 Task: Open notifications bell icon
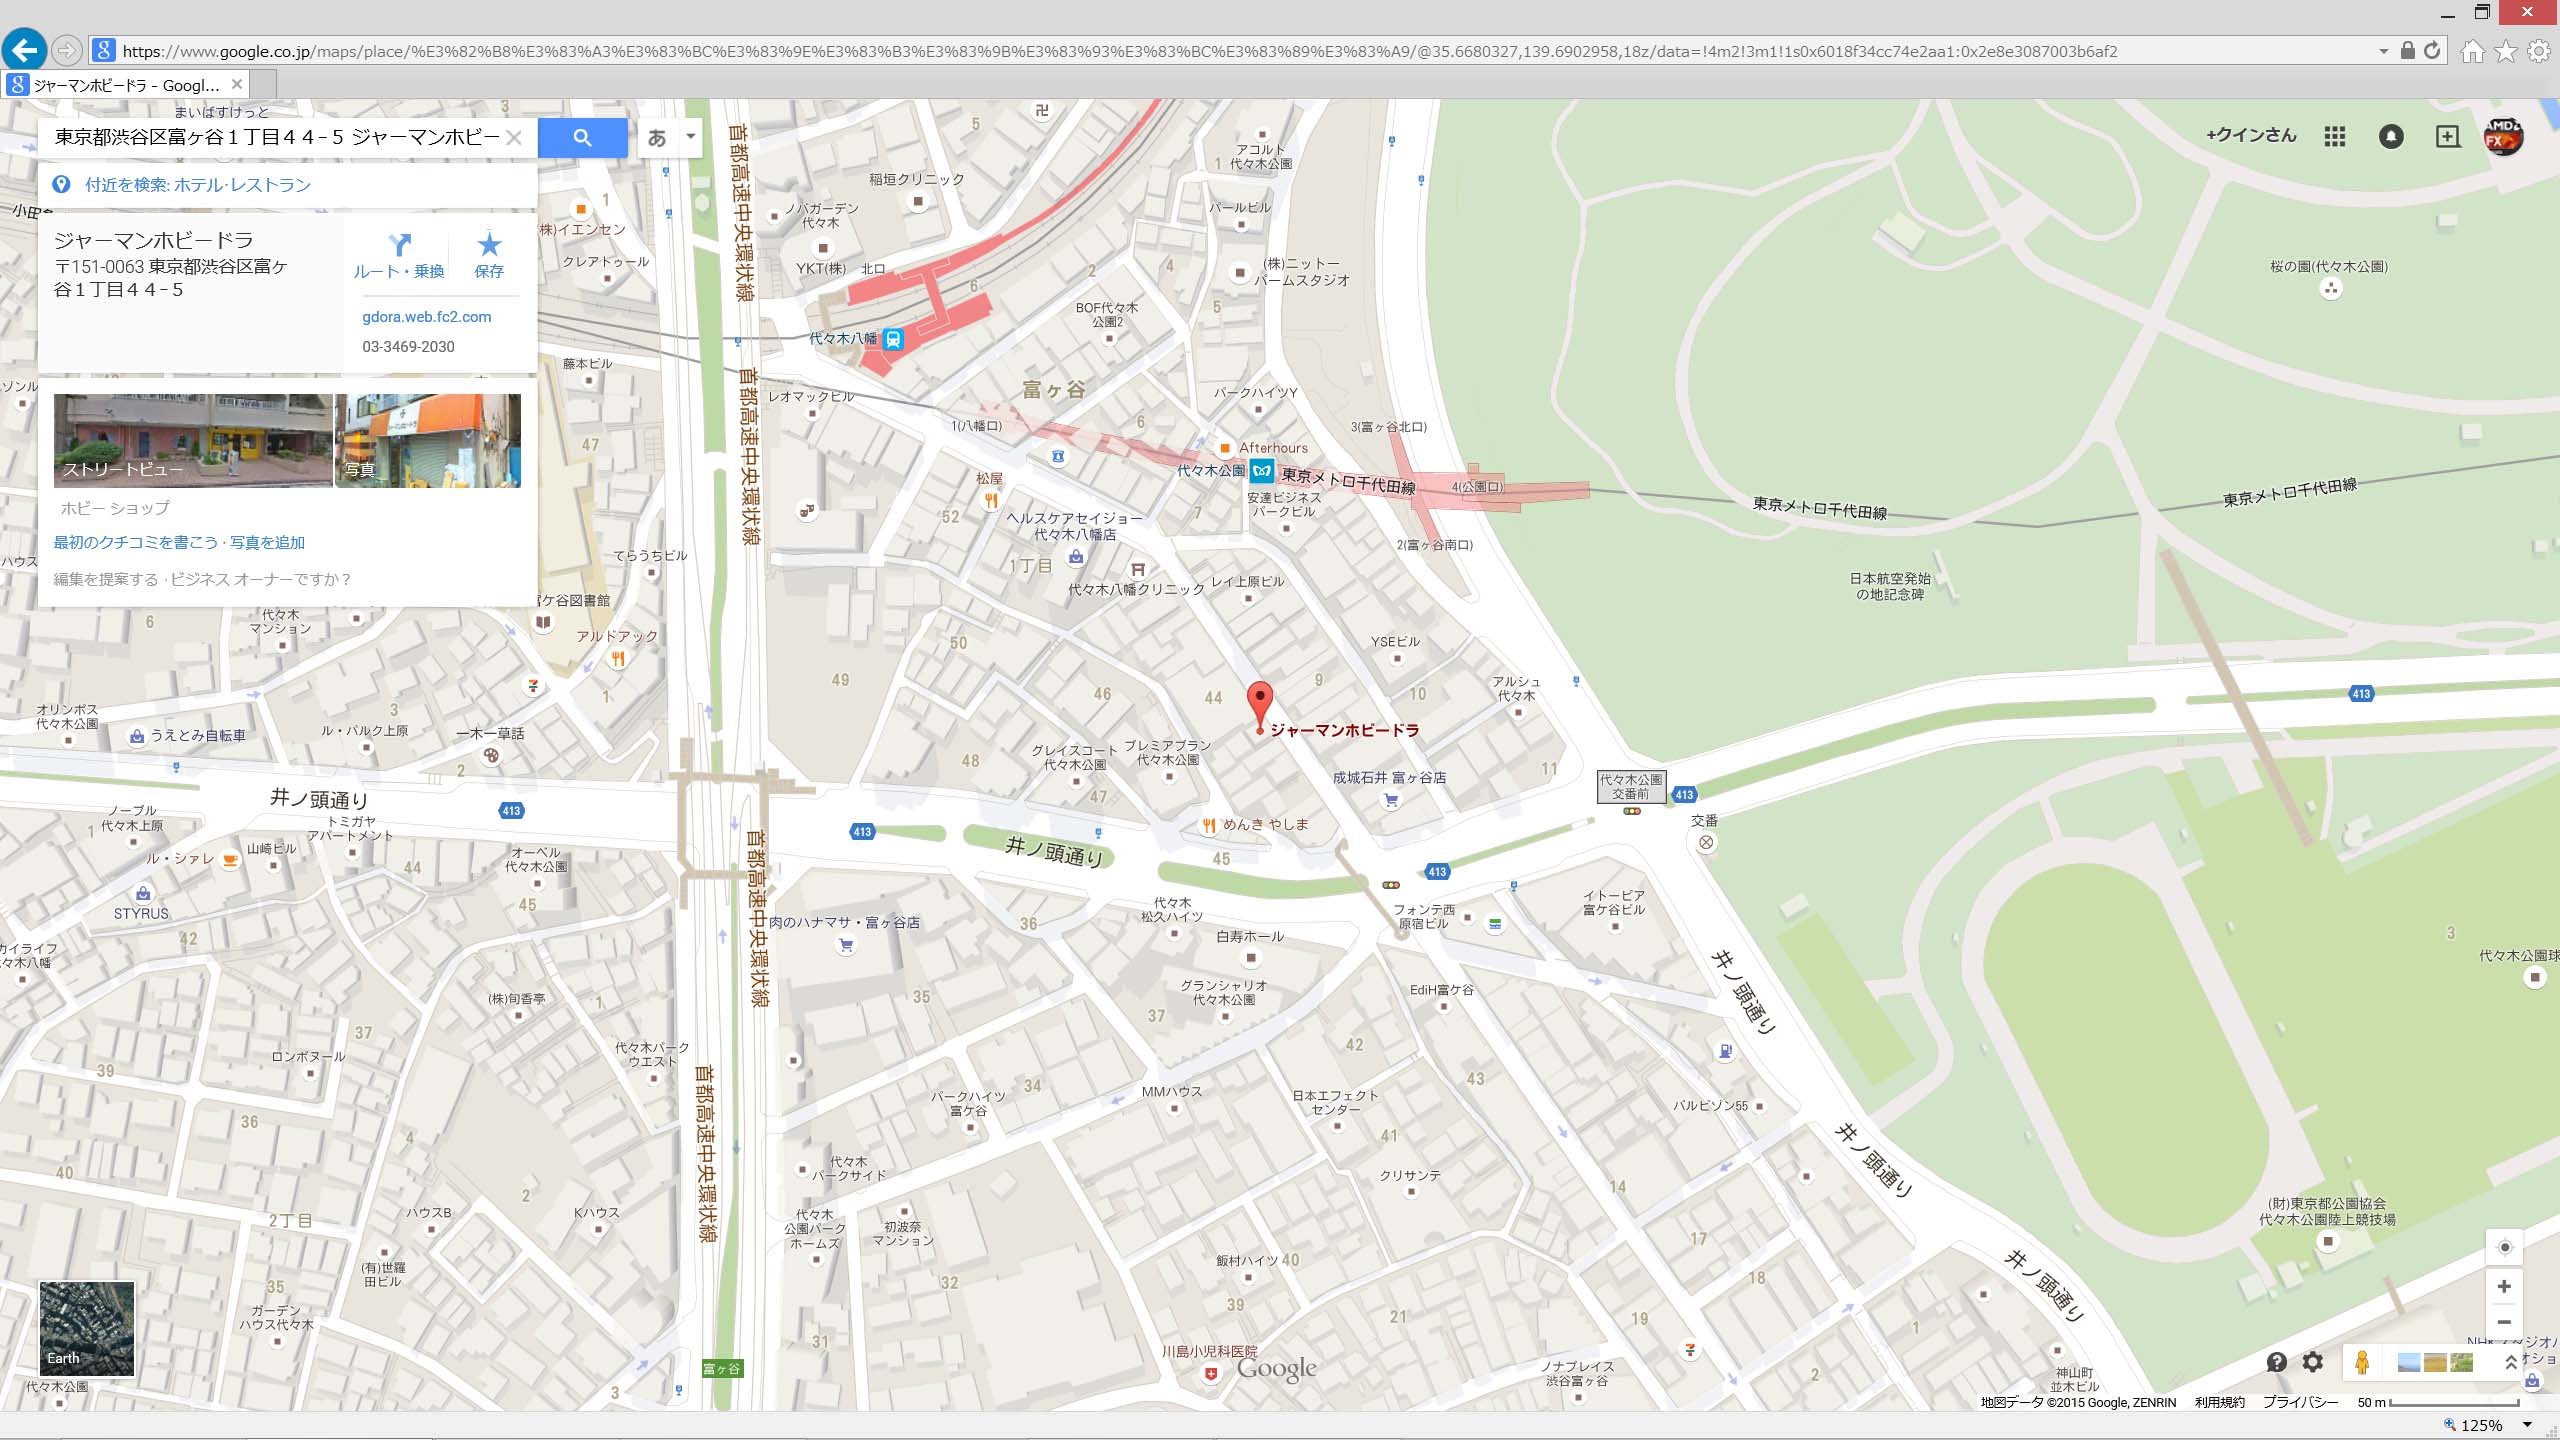point(2391,137)
